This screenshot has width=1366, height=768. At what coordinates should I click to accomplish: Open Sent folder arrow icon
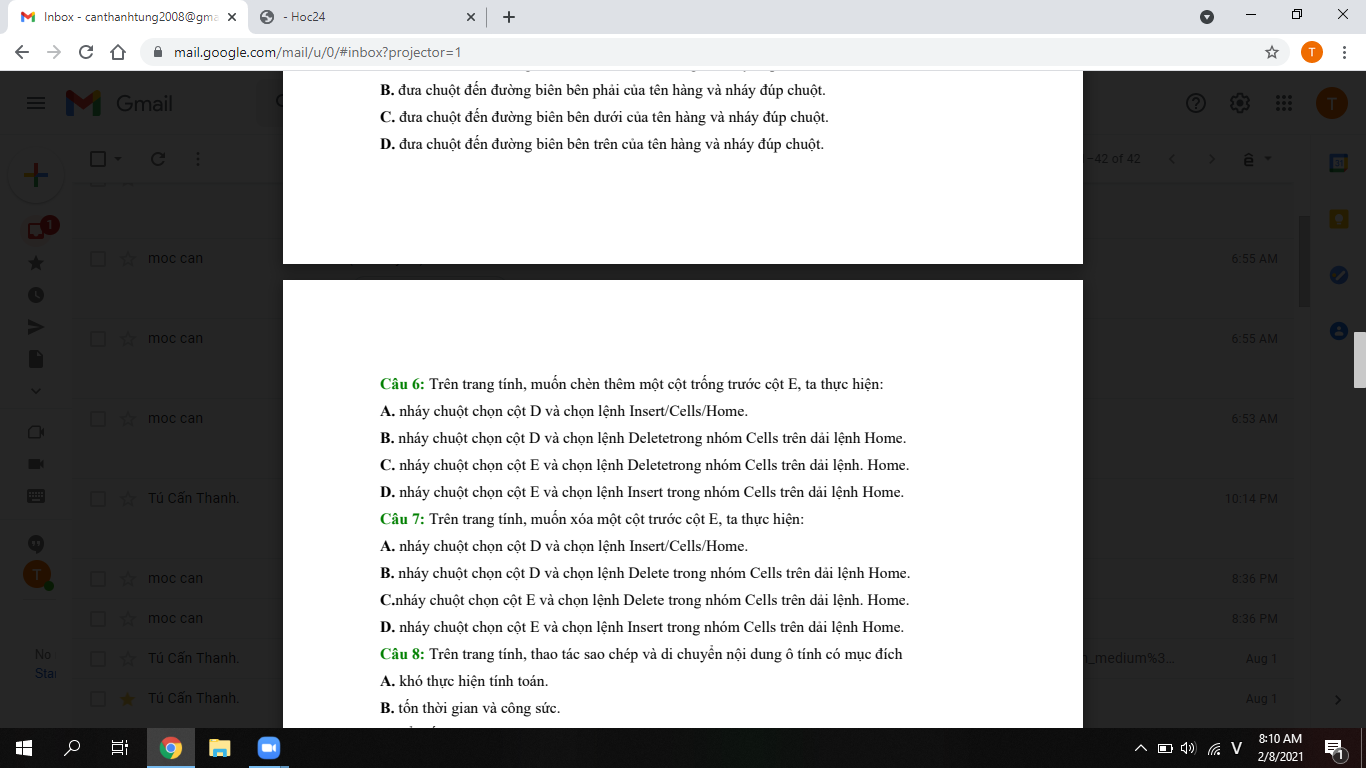(36, 327)
